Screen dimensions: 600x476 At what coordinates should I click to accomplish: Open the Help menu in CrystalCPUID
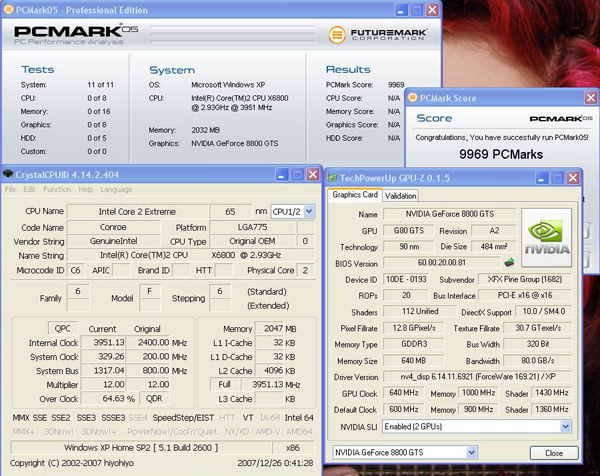coord(86,189)
